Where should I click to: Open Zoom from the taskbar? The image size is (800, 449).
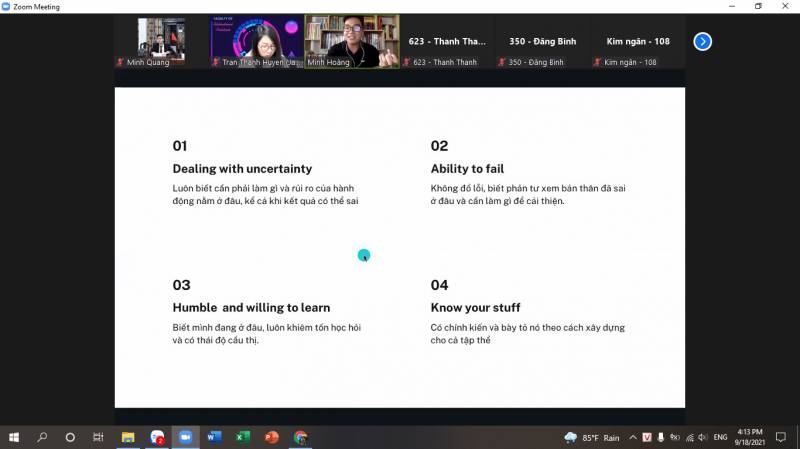coord(185,437)
